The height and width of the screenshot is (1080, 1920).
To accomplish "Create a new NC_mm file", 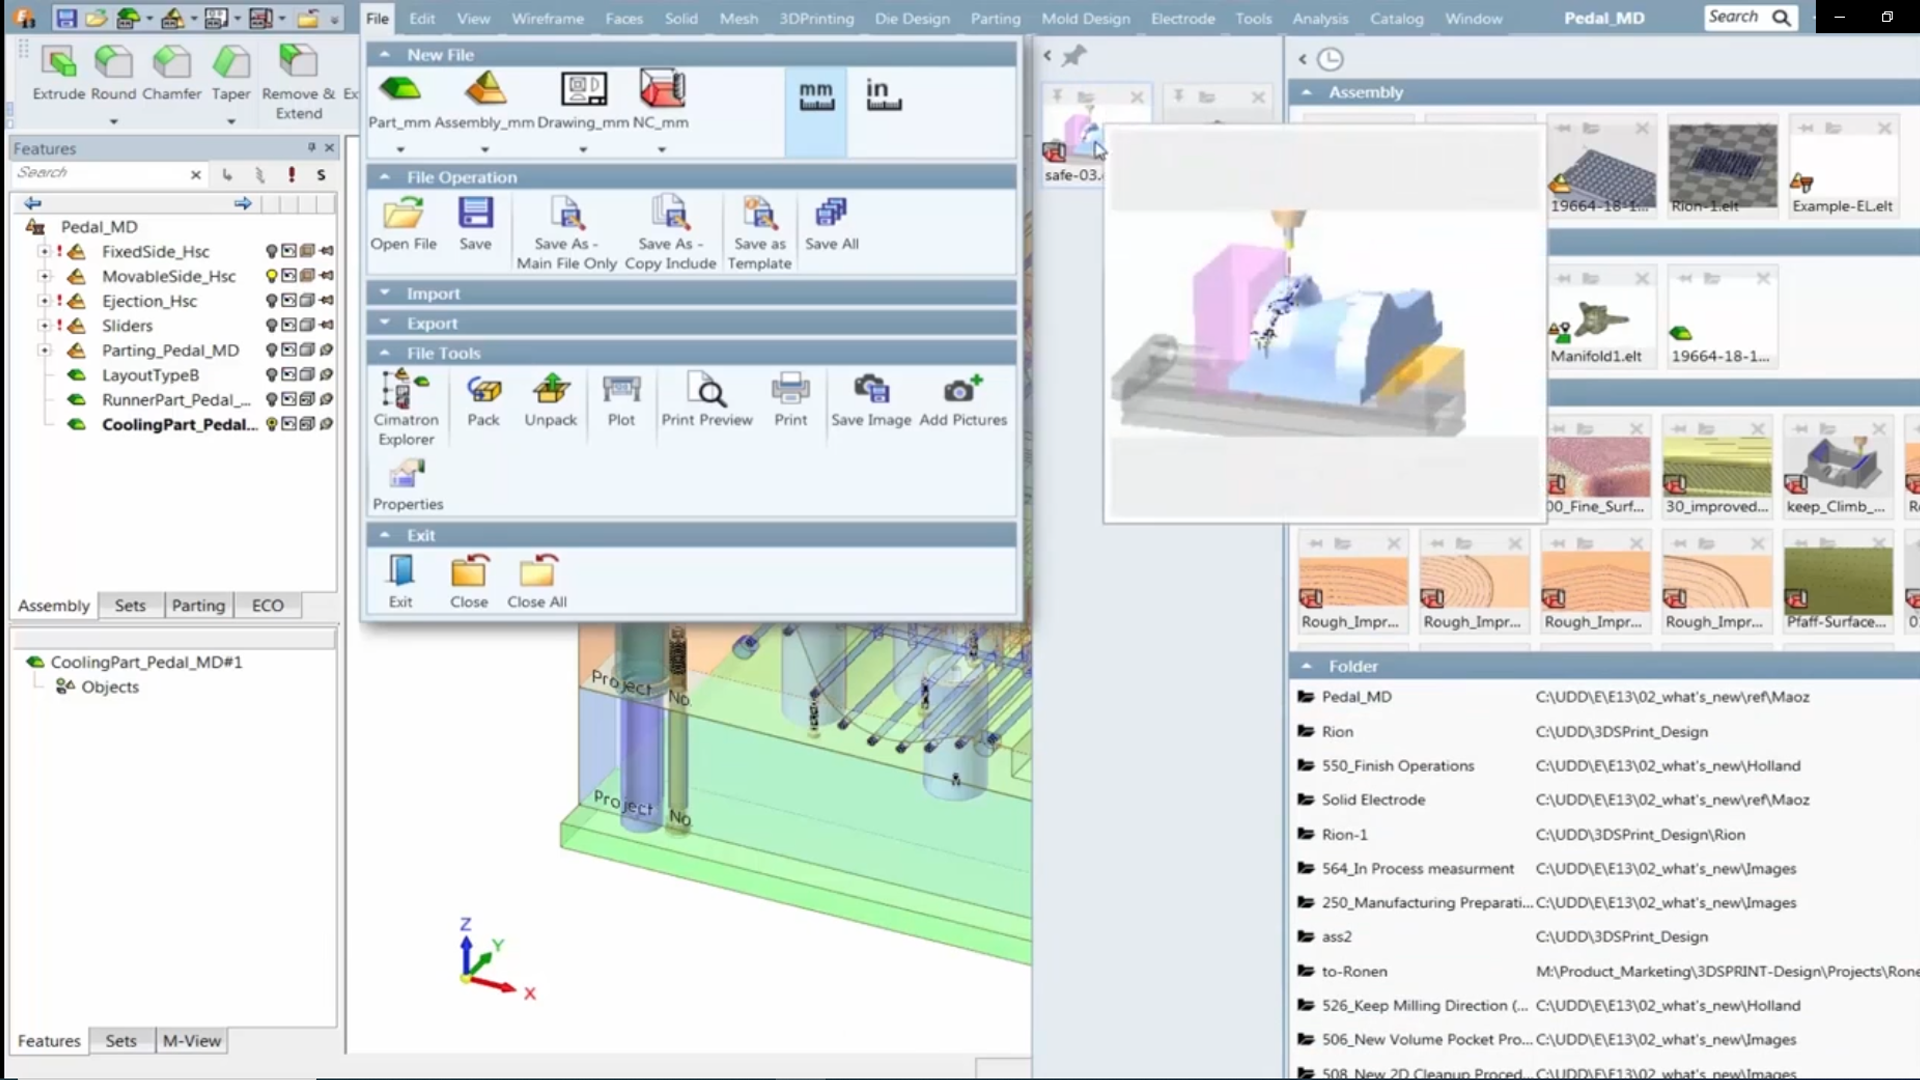I will (661, 100).
